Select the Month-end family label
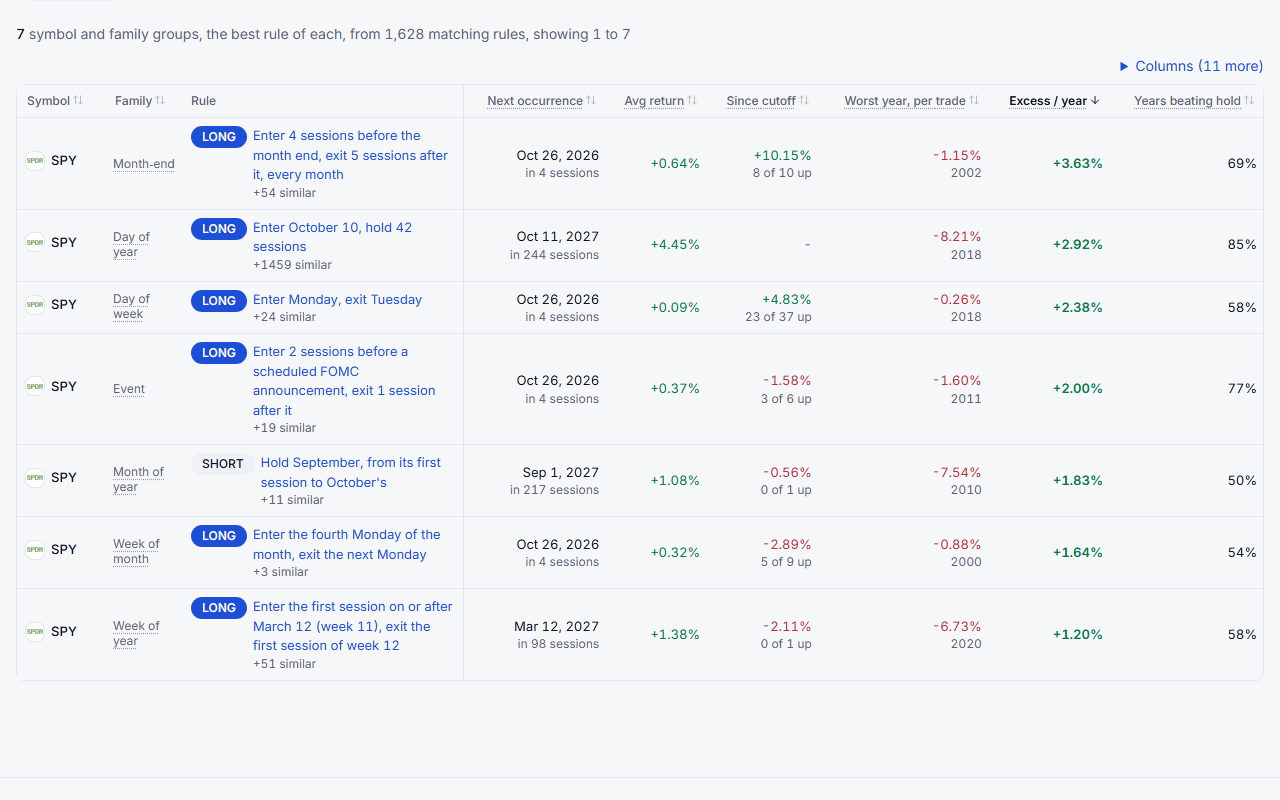Screen dimensions: 1280x800 point(144,164)
